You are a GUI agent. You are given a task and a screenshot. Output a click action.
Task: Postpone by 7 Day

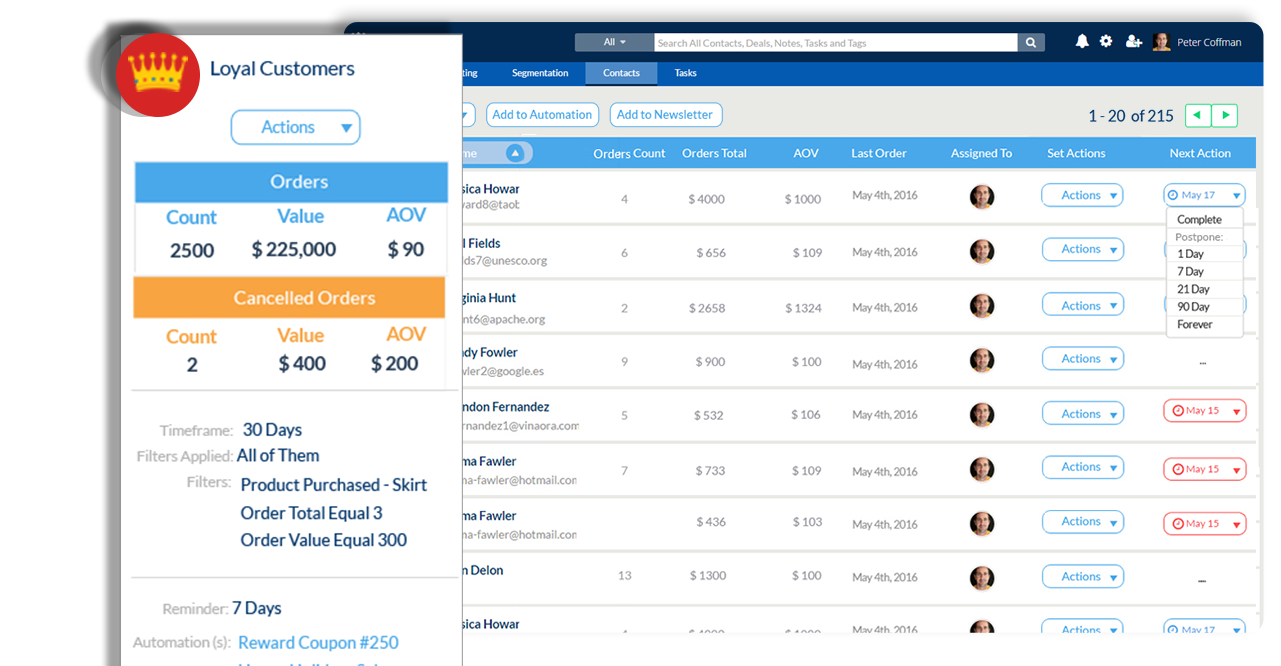1190,272
